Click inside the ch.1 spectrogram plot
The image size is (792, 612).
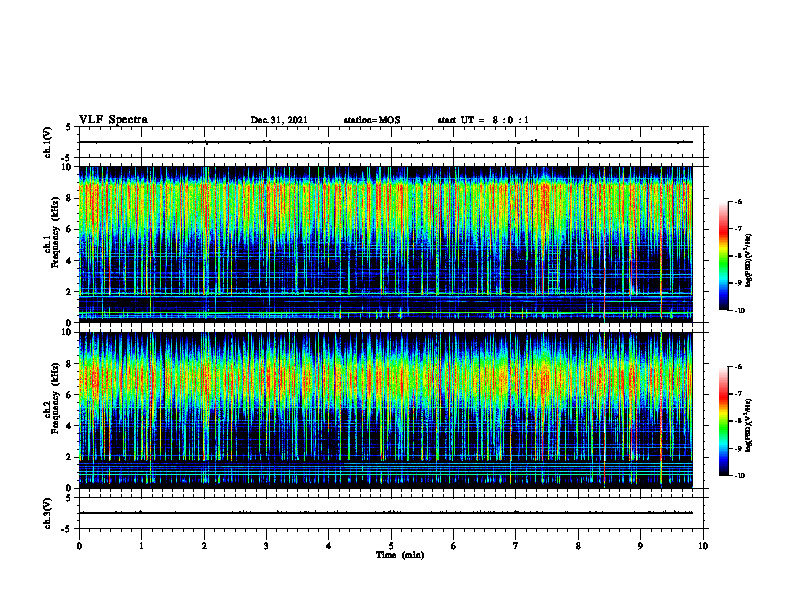pos(385,244)
